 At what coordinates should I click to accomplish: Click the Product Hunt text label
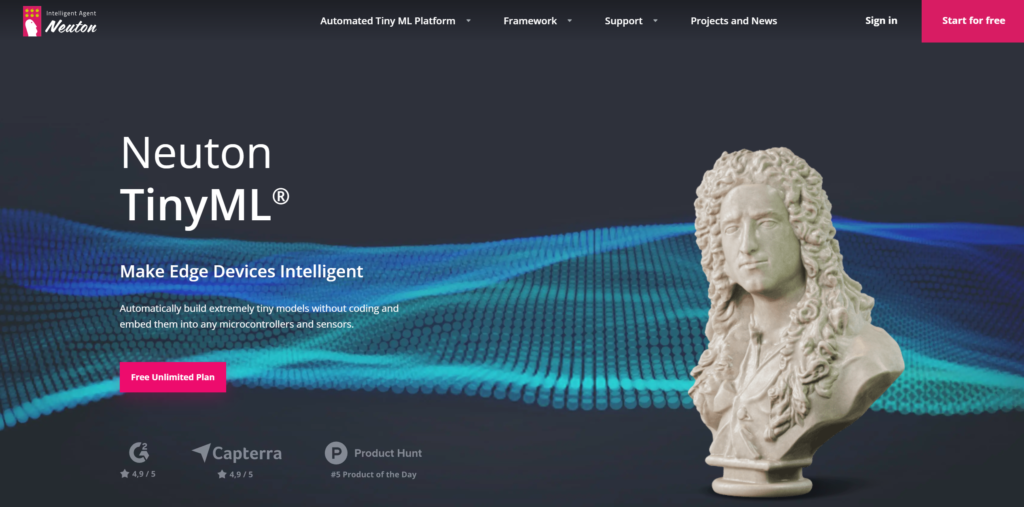[388, 453]
